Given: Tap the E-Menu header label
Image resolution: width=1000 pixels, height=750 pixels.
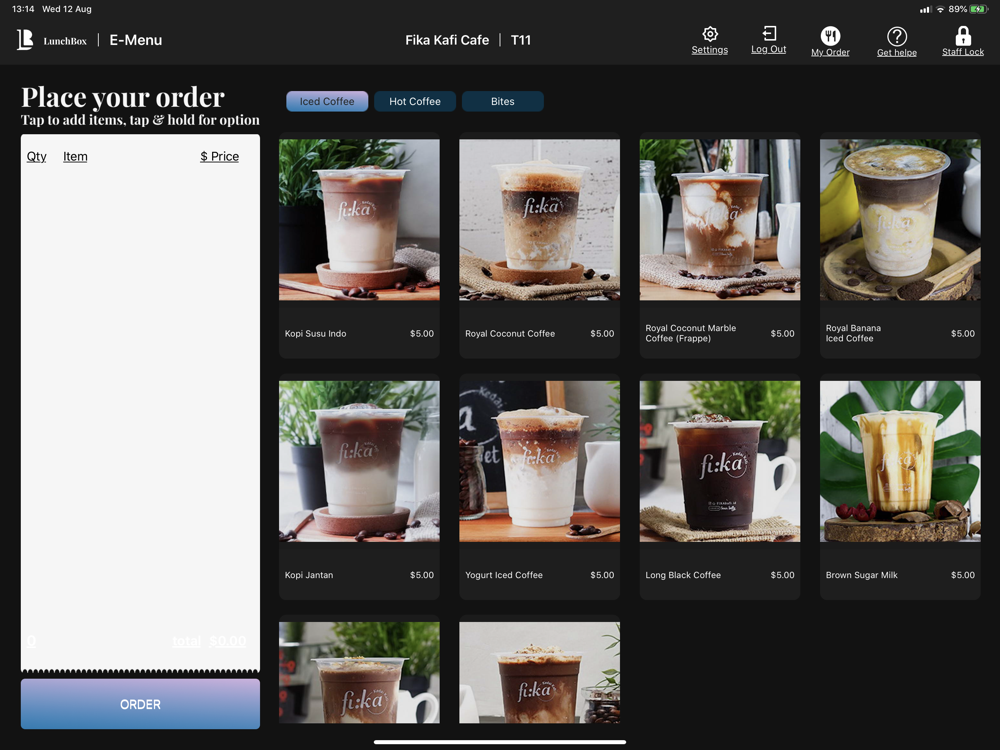Looking at the screenshot, I should (x=136, y=40).
